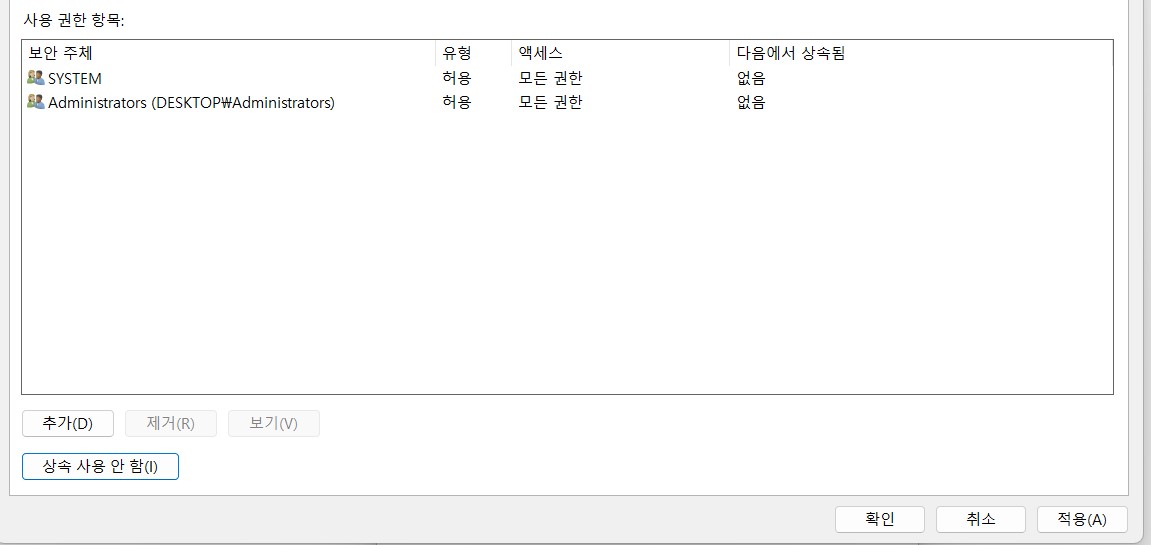Select the SYSTEM permission entry
The height and width of the screenshot is (545, 1151).
[567, 78]
